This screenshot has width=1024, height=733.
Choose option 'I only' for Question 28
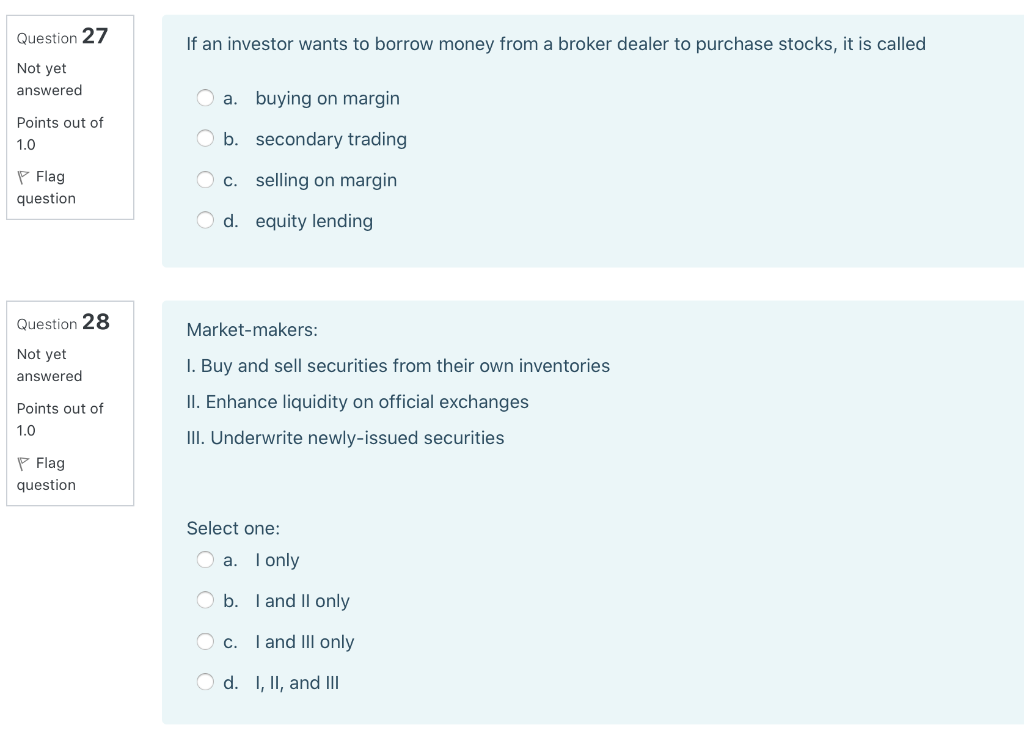[205, 559]
